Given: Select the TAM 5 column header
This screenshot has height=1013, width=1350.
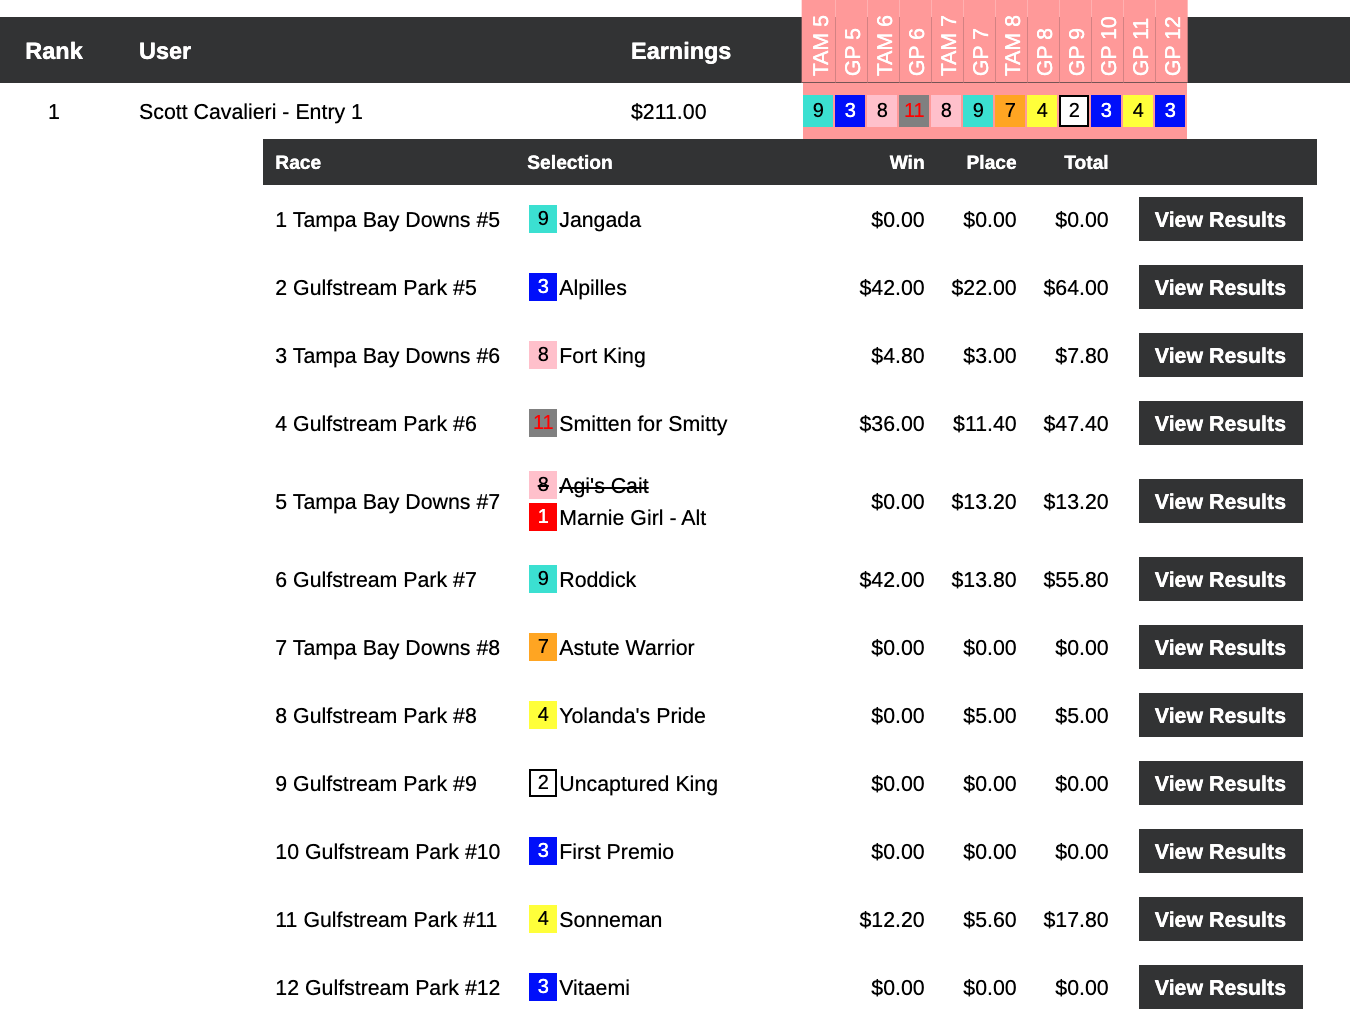Looking at the screenshot, I should pyautogui.click(x=819, y=45).
